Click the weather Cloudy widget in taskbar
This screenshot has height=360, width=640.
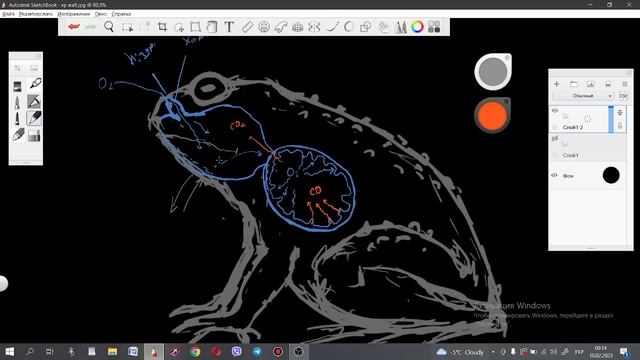[x=460, y=352]
